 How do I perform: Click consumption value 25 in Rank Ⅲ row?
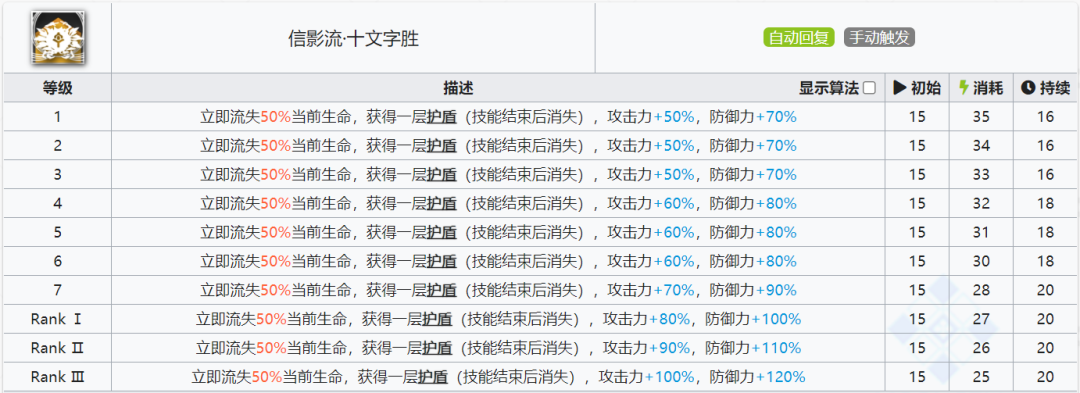[x=981, y=377]
